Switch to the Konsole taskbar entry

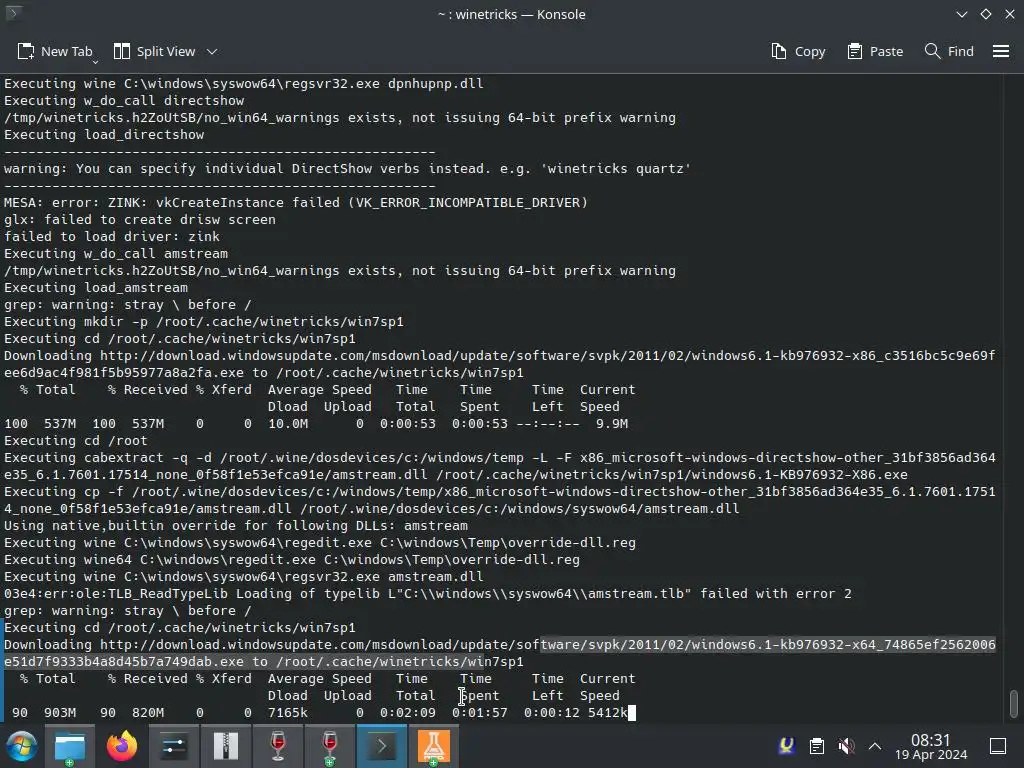coord(382,746)
